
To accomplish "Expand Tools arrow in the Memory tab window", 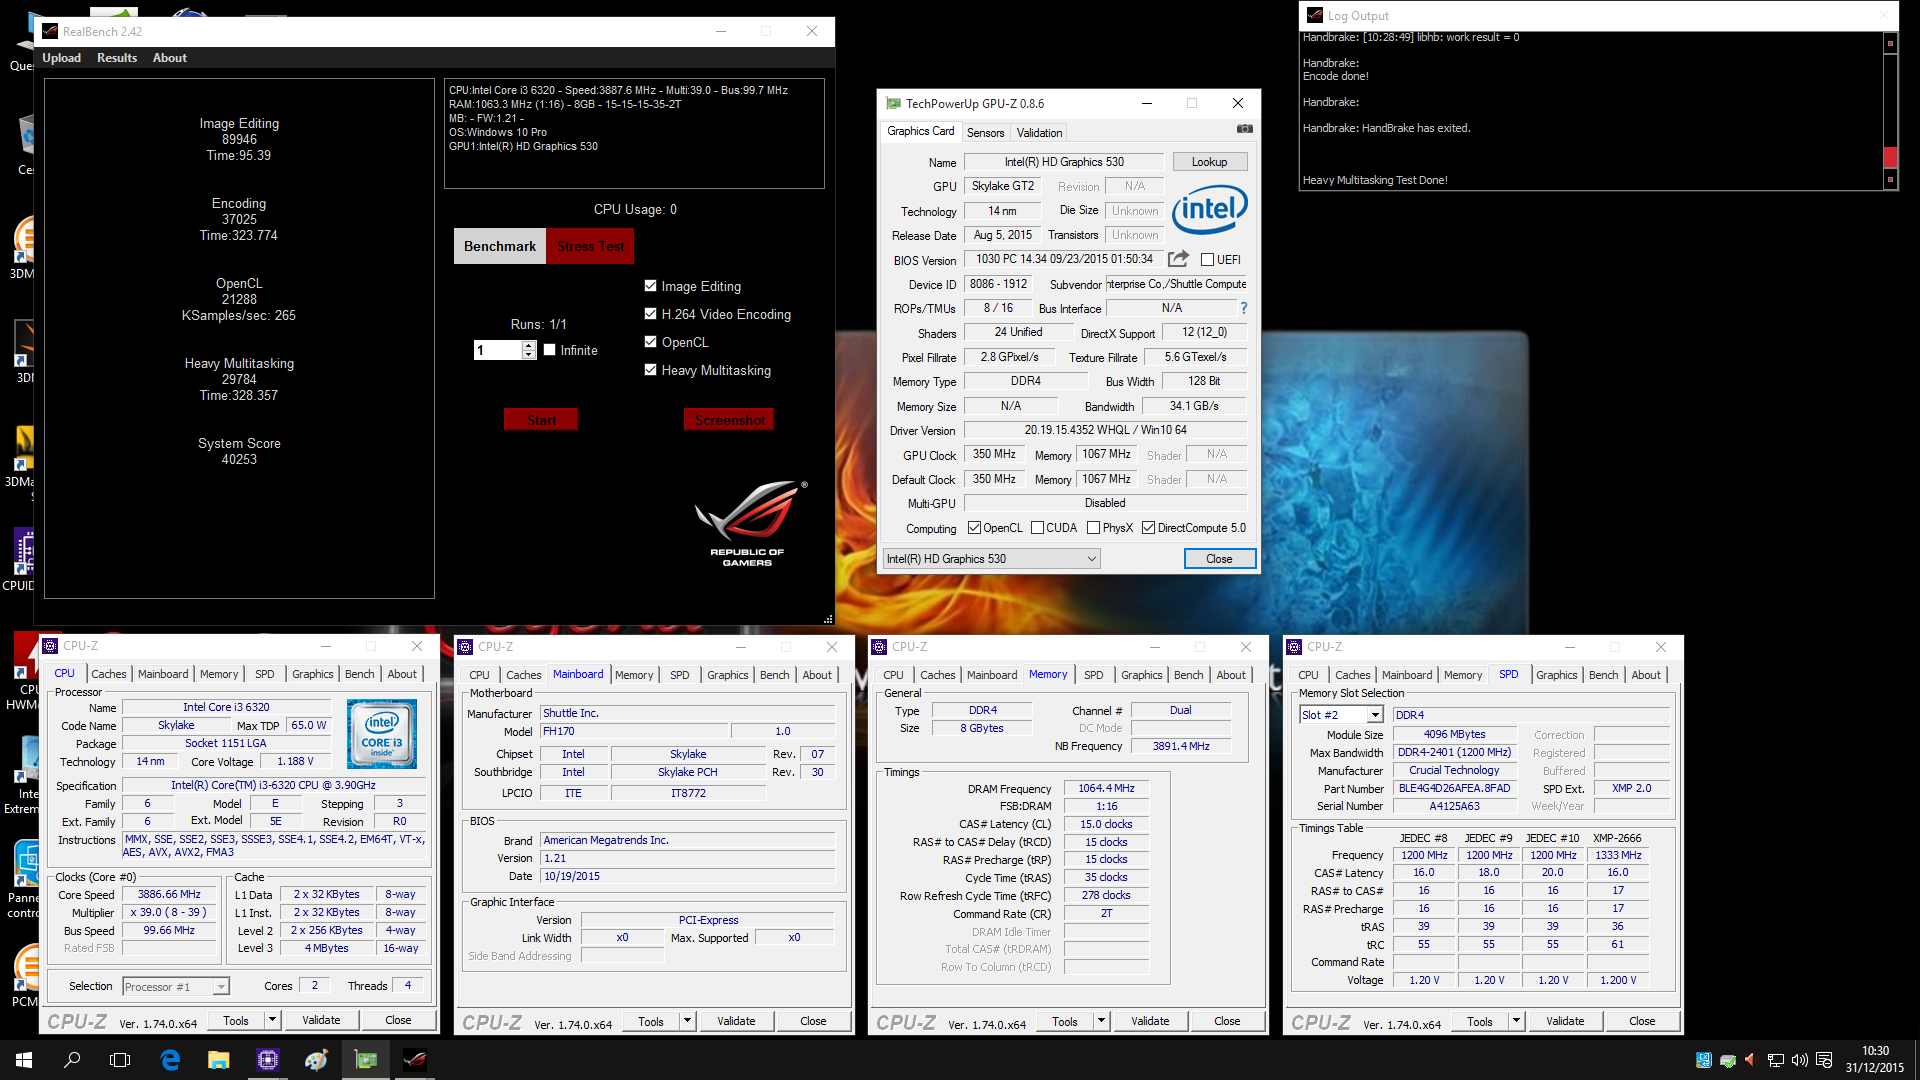I will coord(1101,1021).
